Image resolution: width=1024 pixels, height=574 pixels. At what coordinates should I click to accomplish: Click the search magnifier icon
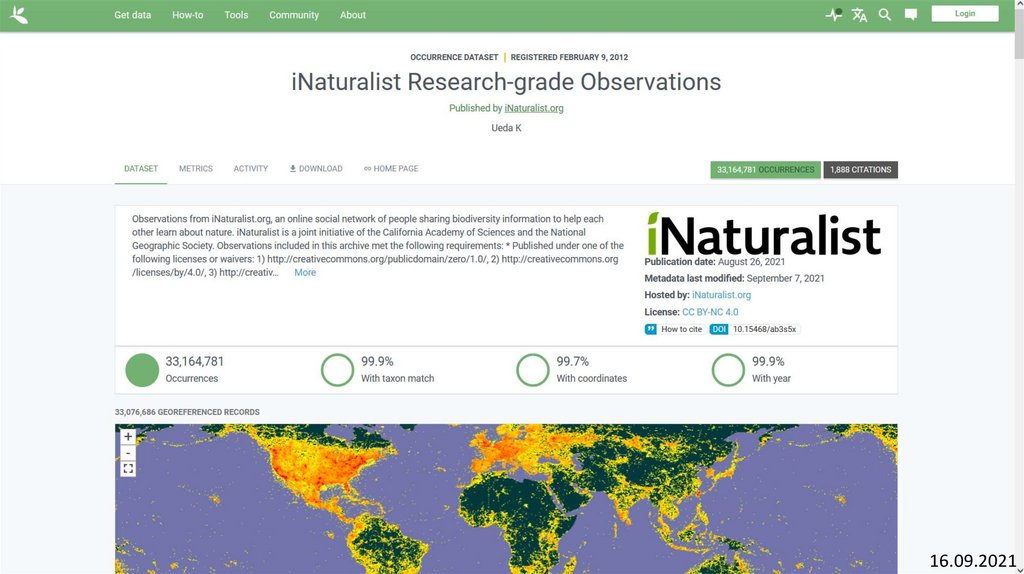(x=885, y=15)
